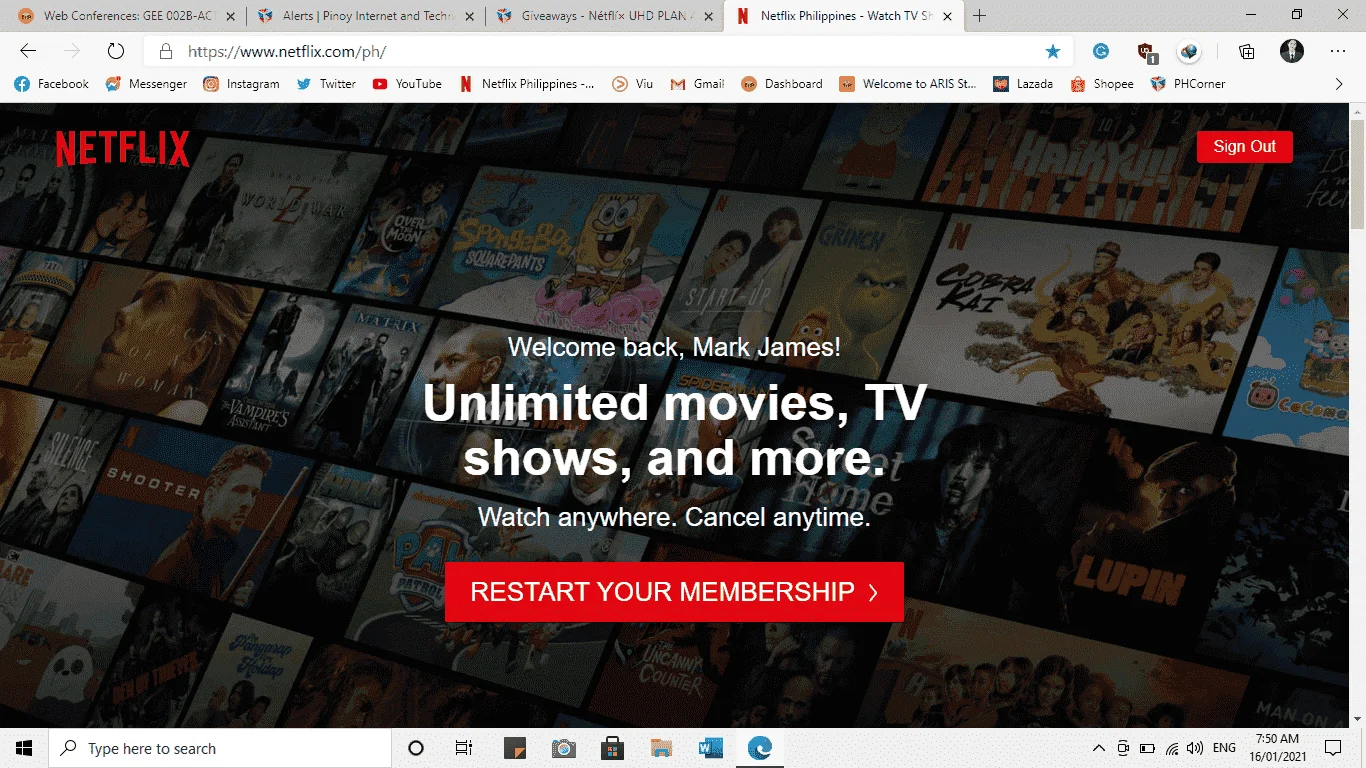Click the blue favorites star icon

point(1052,51)
